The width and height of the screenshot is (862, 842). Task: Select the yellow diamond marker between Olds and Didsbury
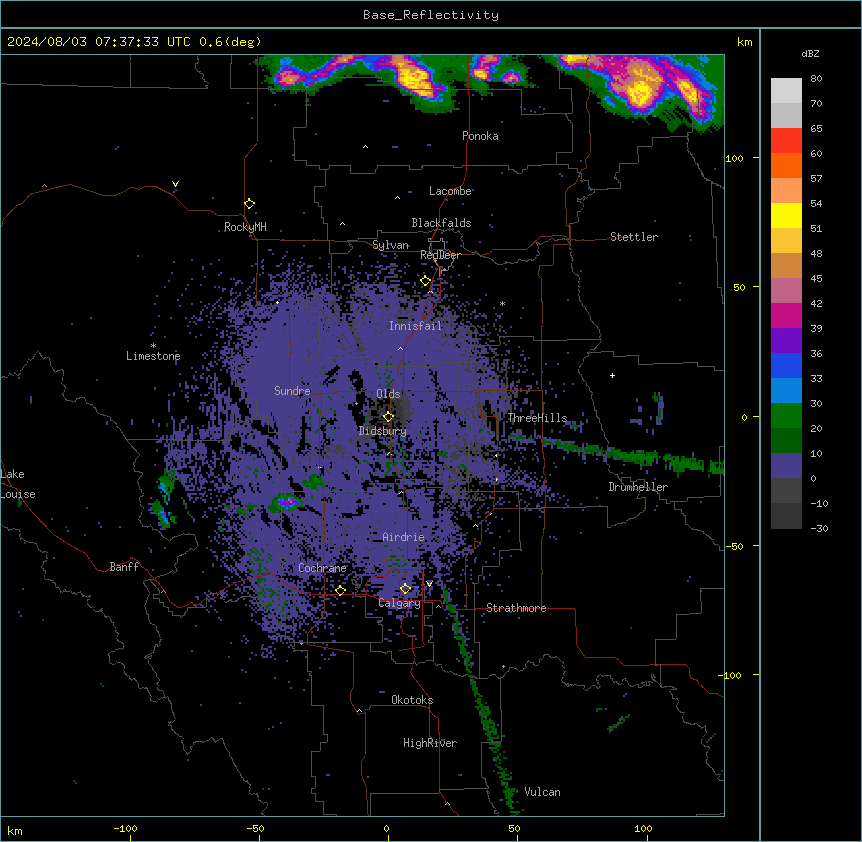pyautogui.click(x=388, y=417)
